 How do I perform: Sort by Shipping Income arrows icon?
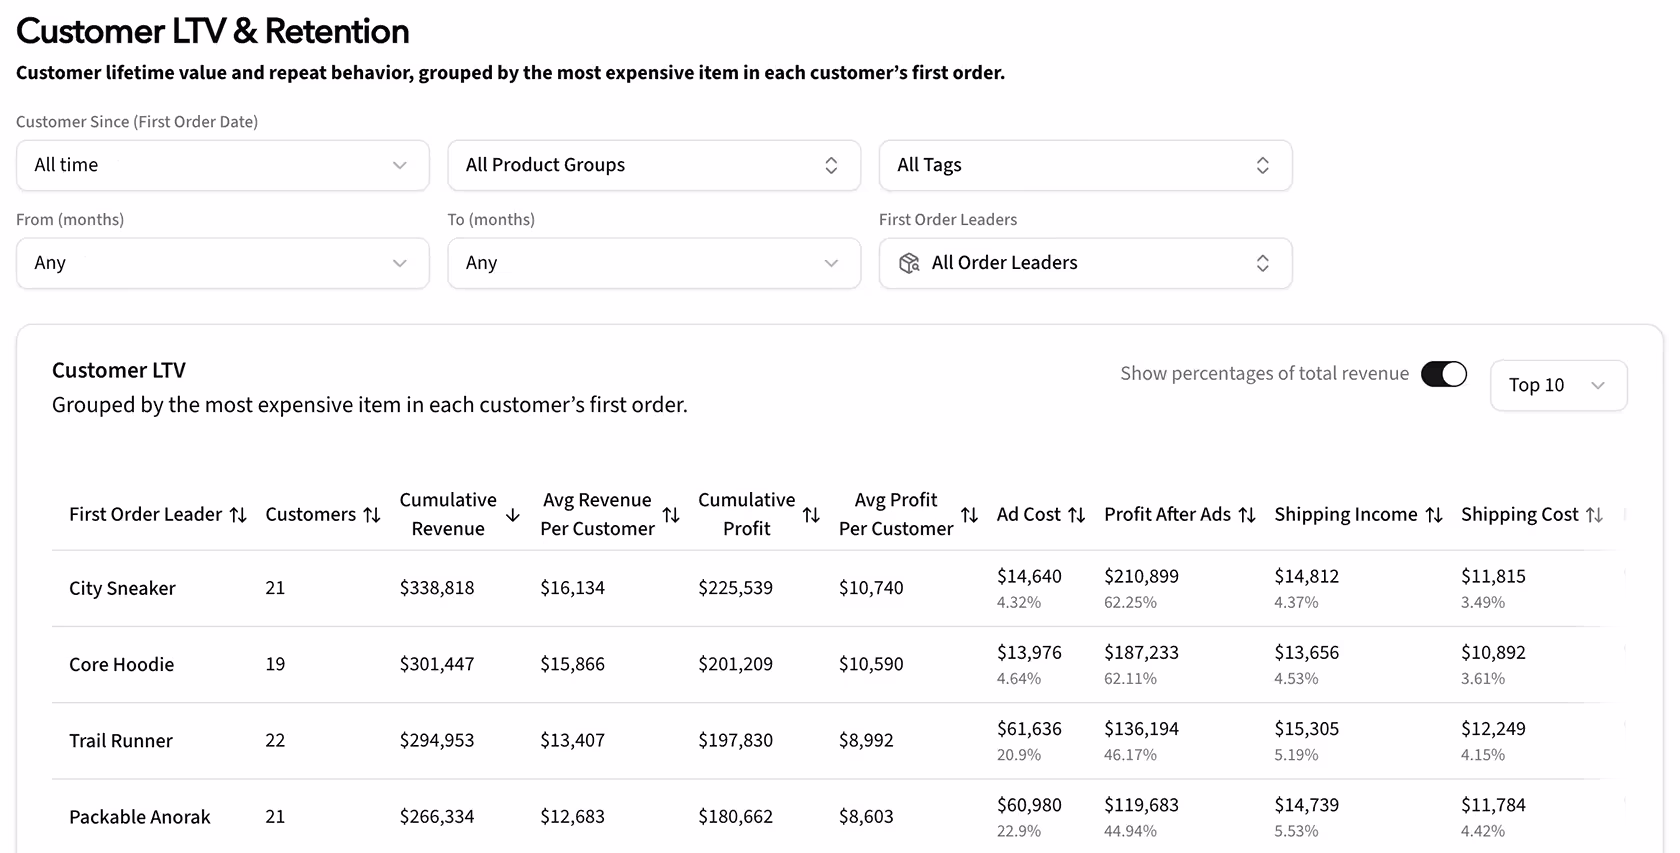(x=1434, y=515)
